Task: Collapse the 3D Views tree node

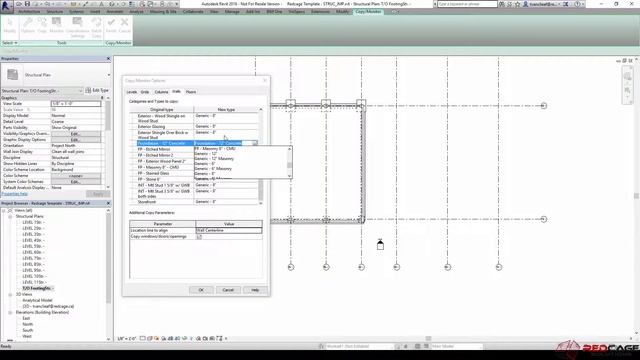Action: pyautogui.click(x=10, y=294)
